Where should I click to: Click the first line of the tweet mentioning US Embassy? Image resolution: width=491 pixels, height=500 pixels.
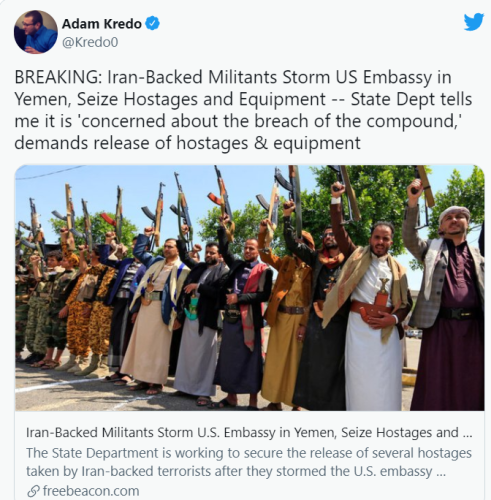pyautogui.click(x=233, y=77)
